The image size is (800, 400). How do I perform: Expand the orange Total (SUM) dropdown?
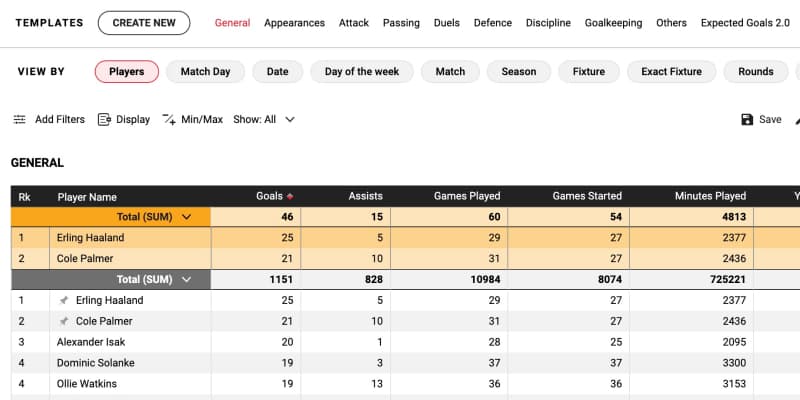click(186, 217)
